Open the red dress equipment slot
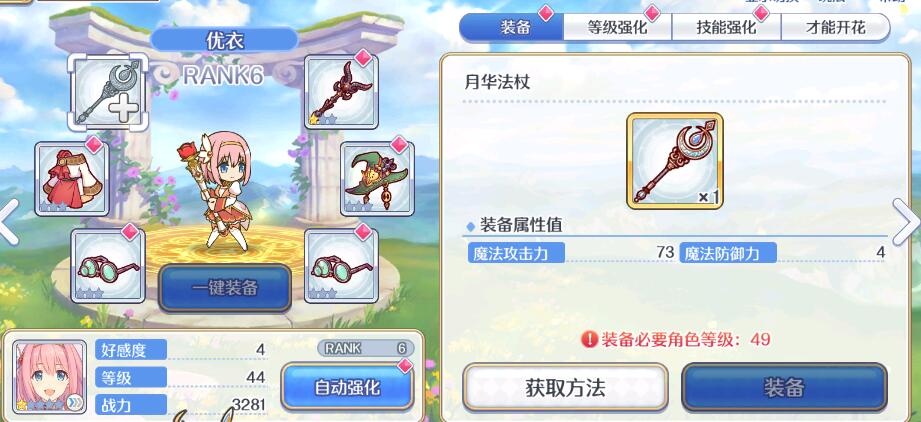The image size is (921, 422). click(x=72, y=178)
